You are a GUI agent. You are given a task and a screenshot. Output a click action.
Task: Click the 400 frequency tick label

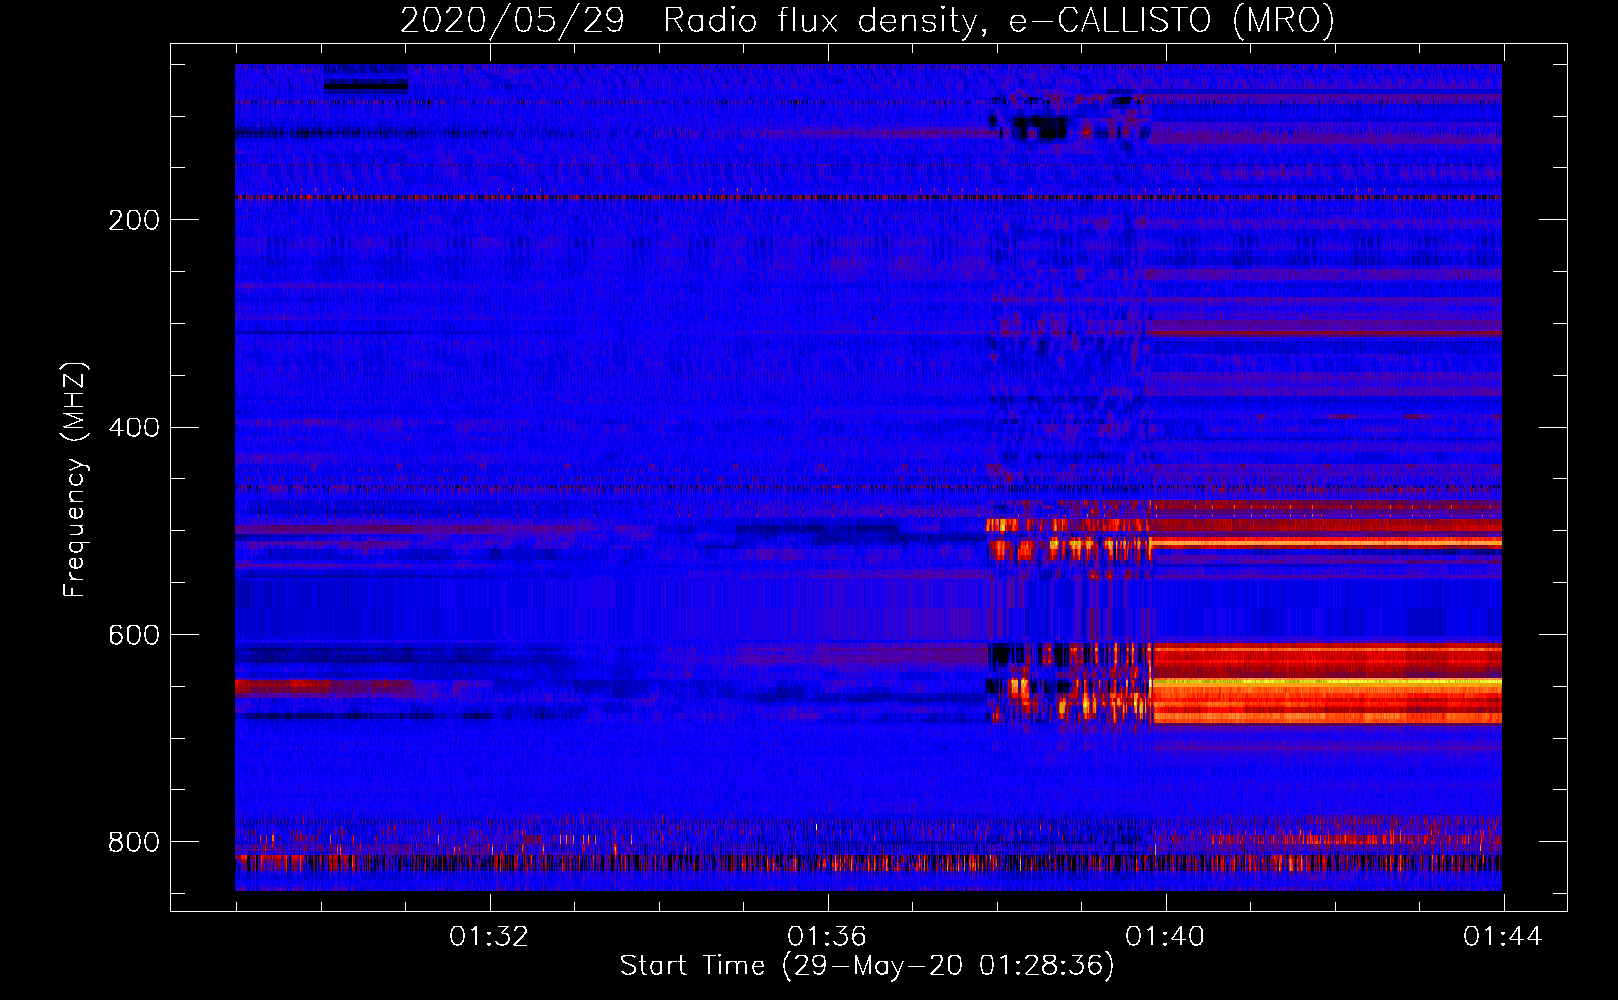134,428
